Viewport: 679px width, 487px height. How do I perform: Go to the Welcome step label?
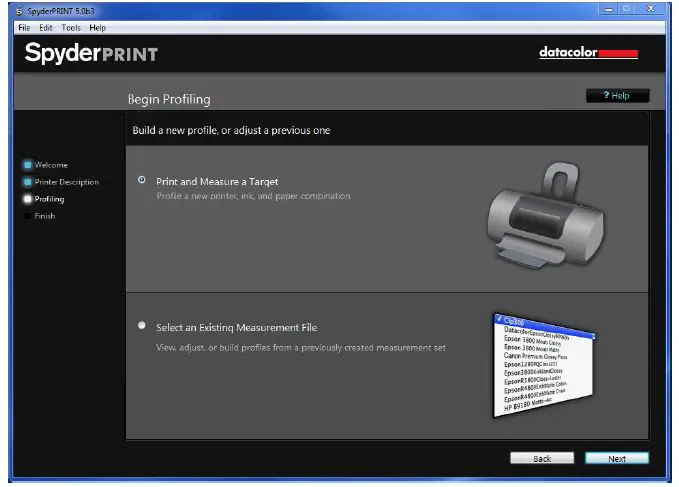tap(51, 165)
